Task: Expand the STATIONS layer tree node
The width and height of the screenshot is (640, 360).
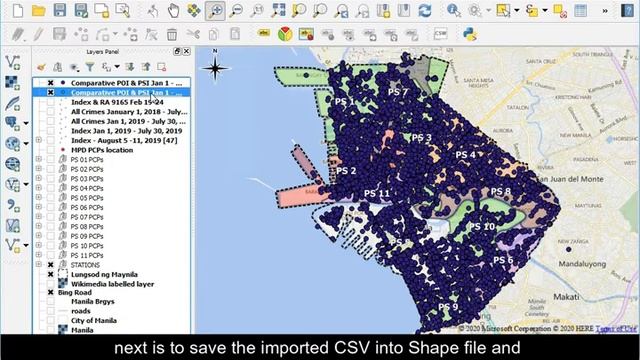Action: (x=39, y=264)
